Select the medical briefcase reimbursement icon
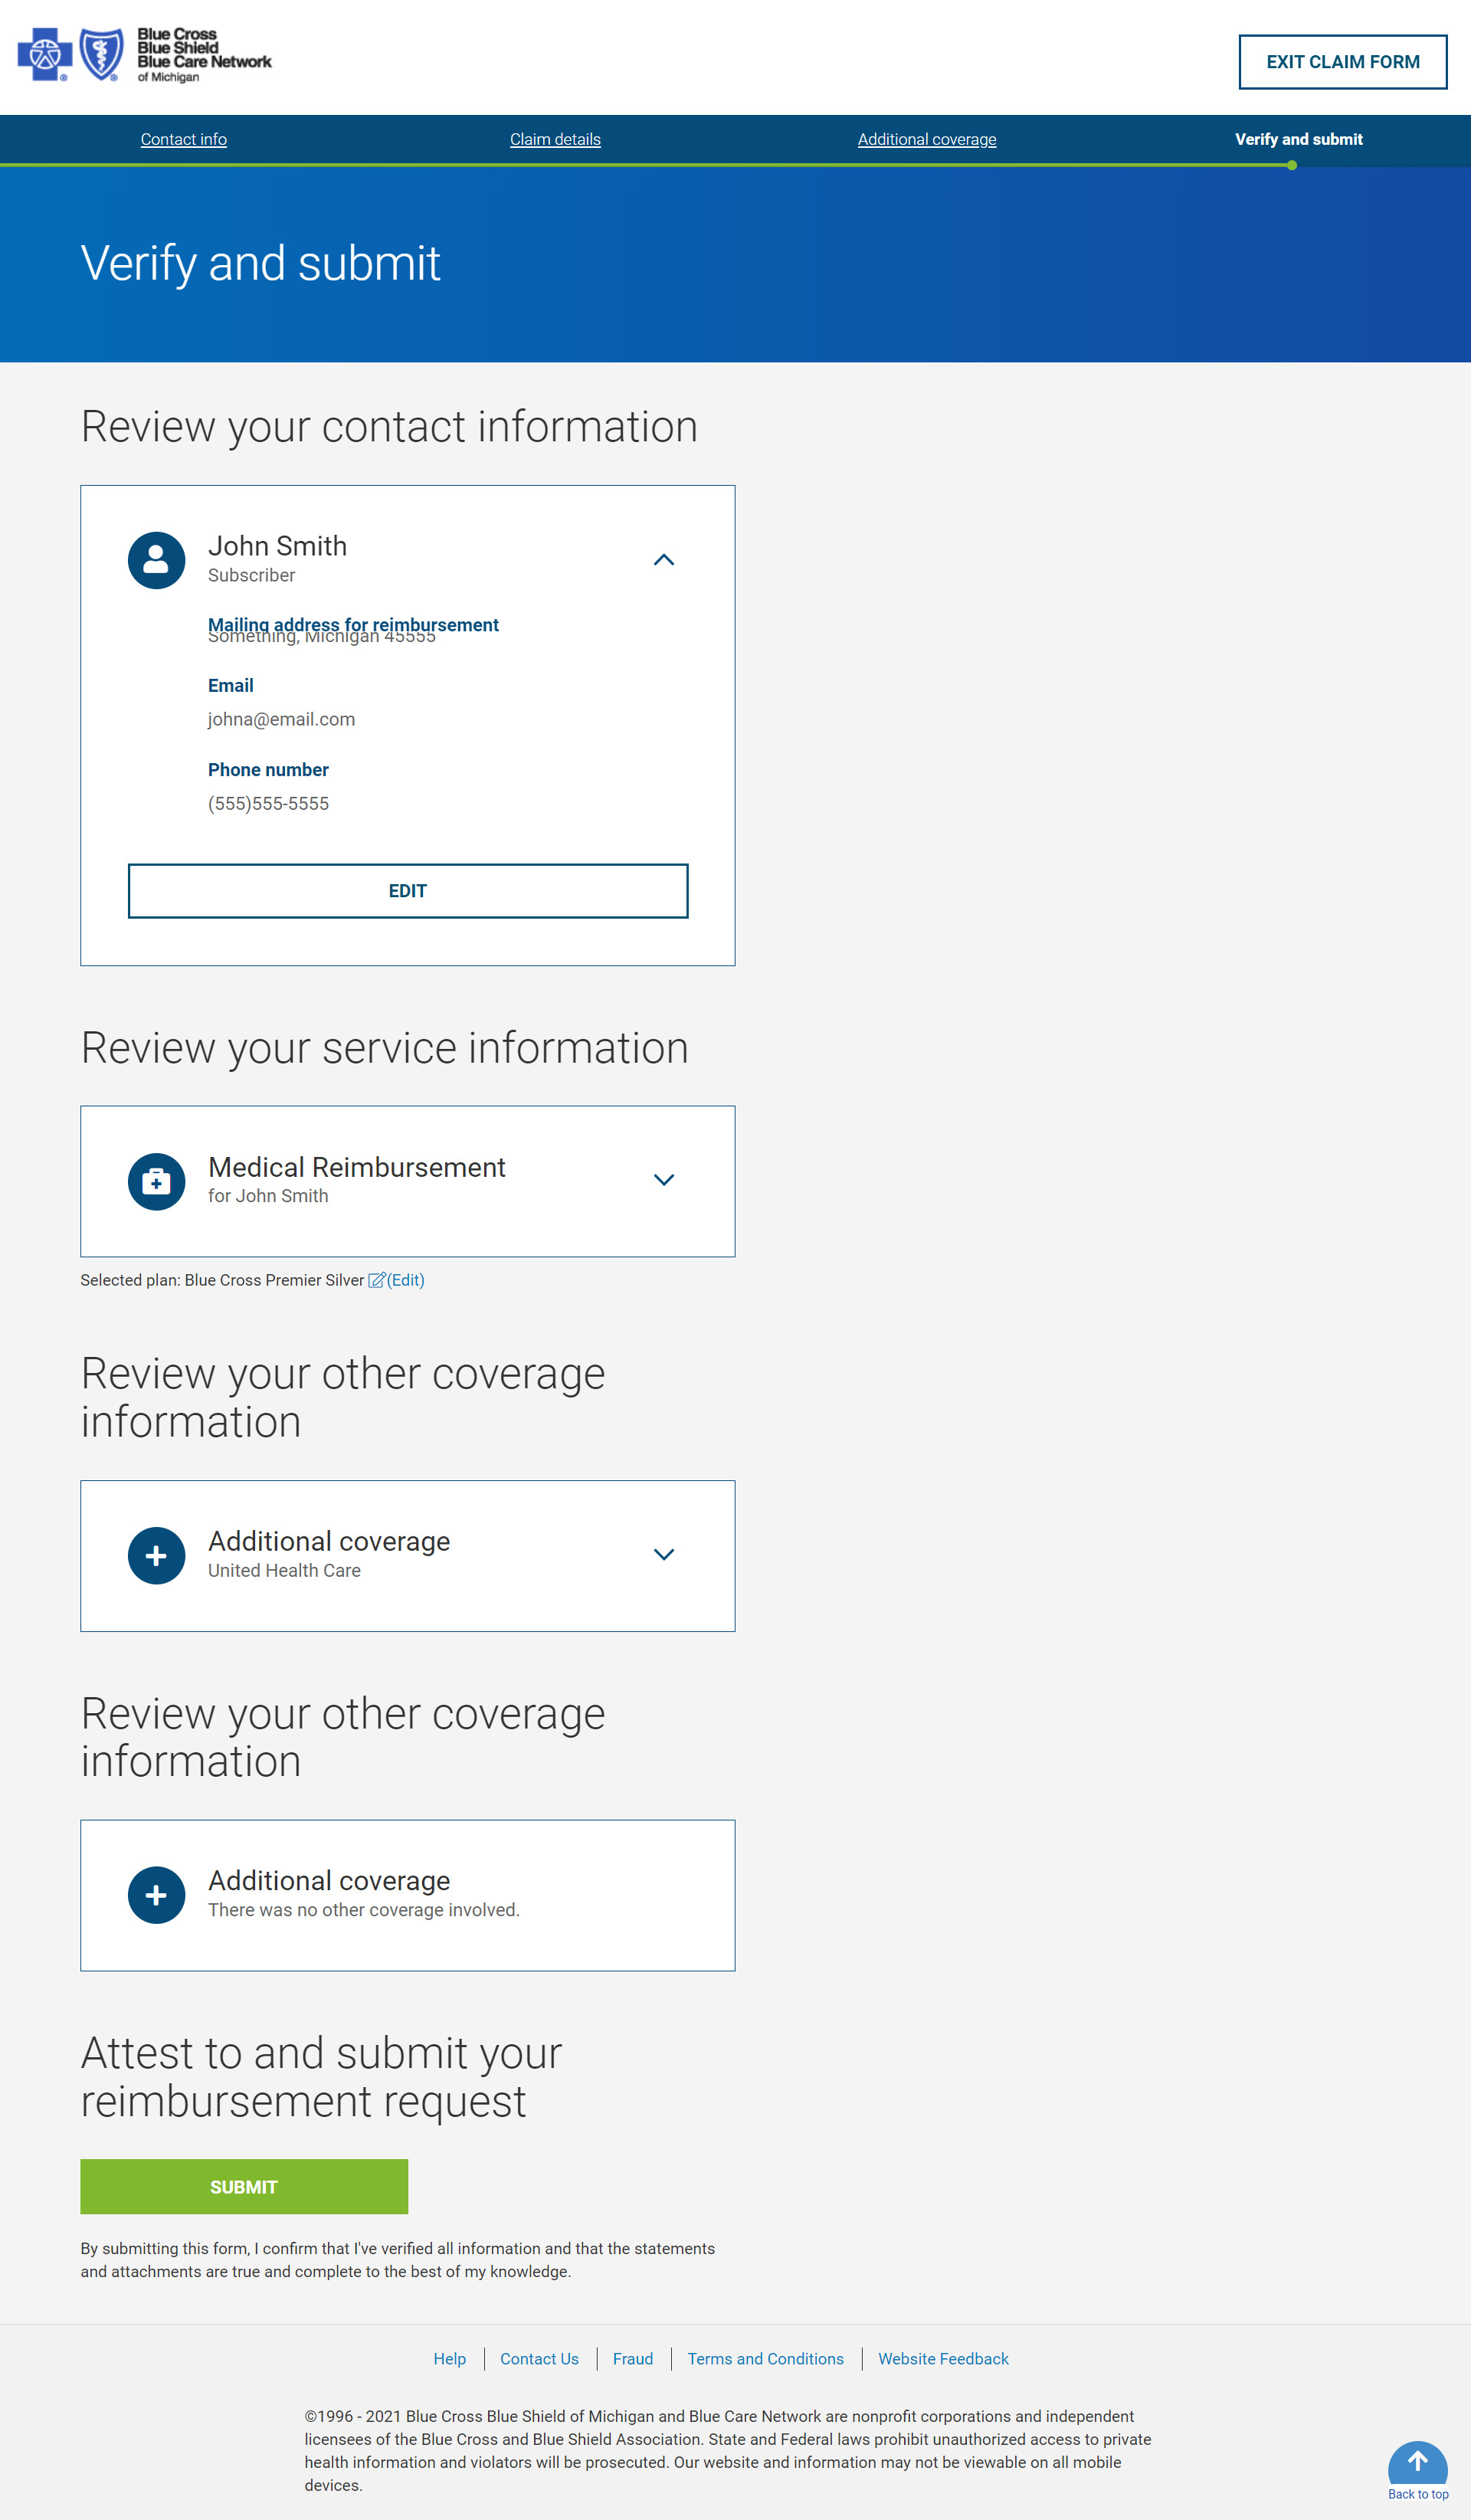This screenshot has height=2520, width=1471. (156, 1181)
